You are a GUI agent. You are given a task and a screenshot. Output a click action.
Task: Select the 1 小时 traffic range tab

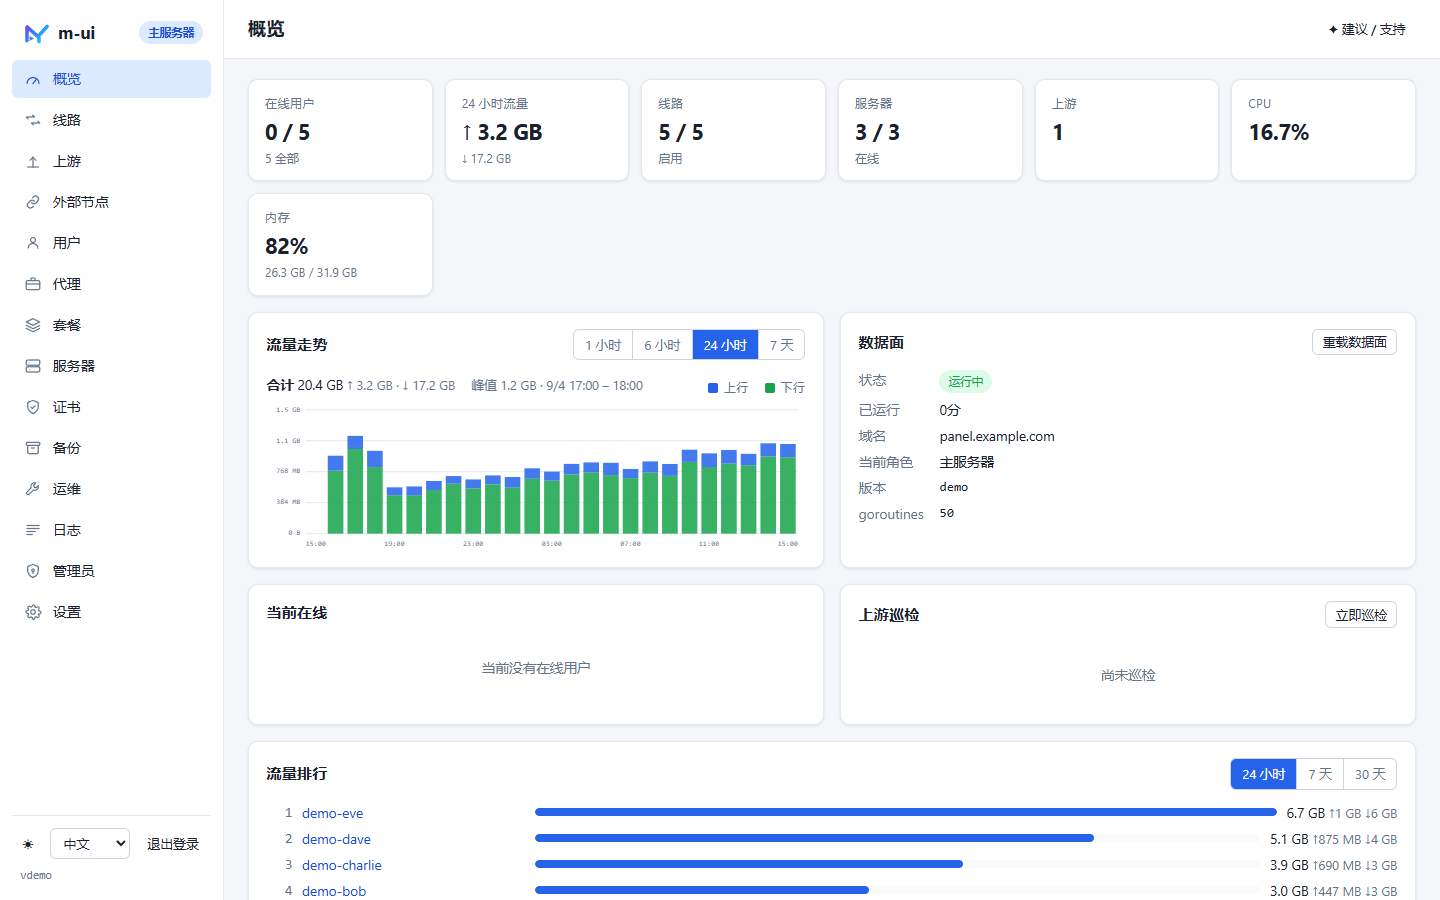pos(603,345)
